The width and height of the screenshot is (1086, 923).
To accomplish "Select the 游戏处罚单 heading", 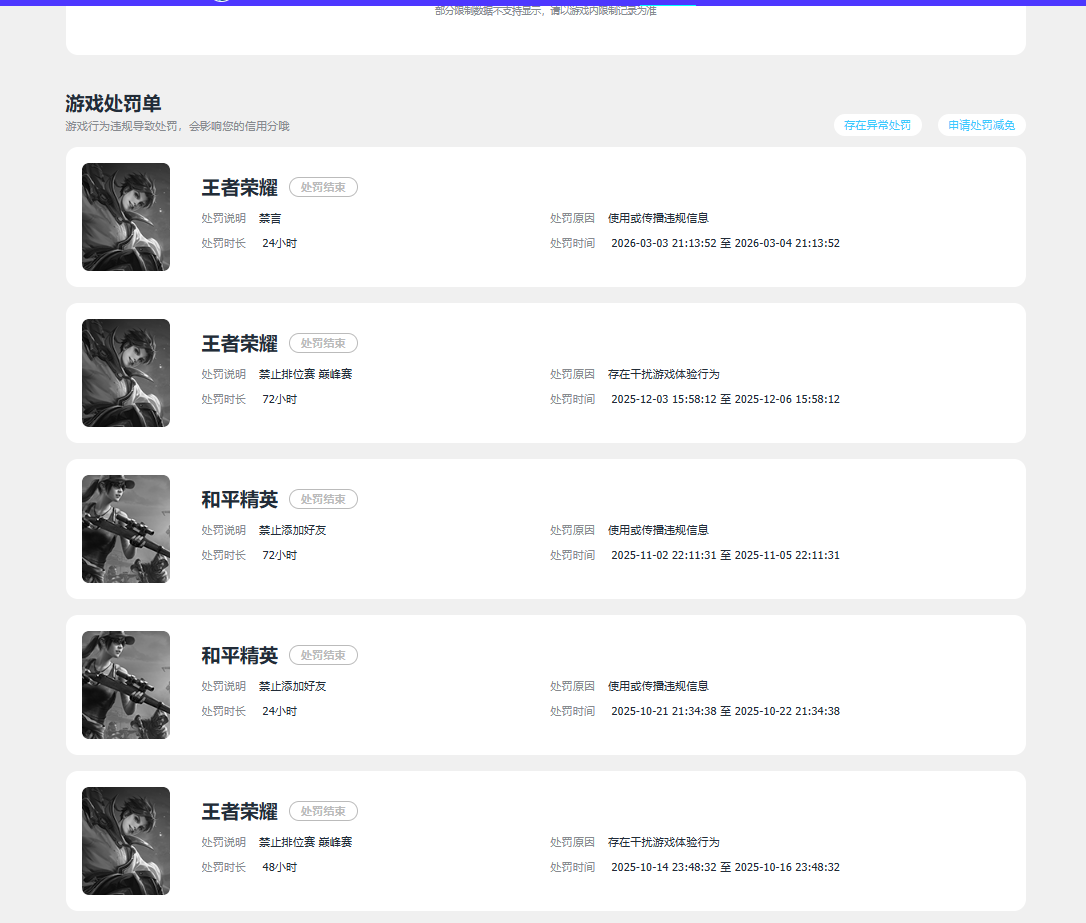I will pos(114,104).
